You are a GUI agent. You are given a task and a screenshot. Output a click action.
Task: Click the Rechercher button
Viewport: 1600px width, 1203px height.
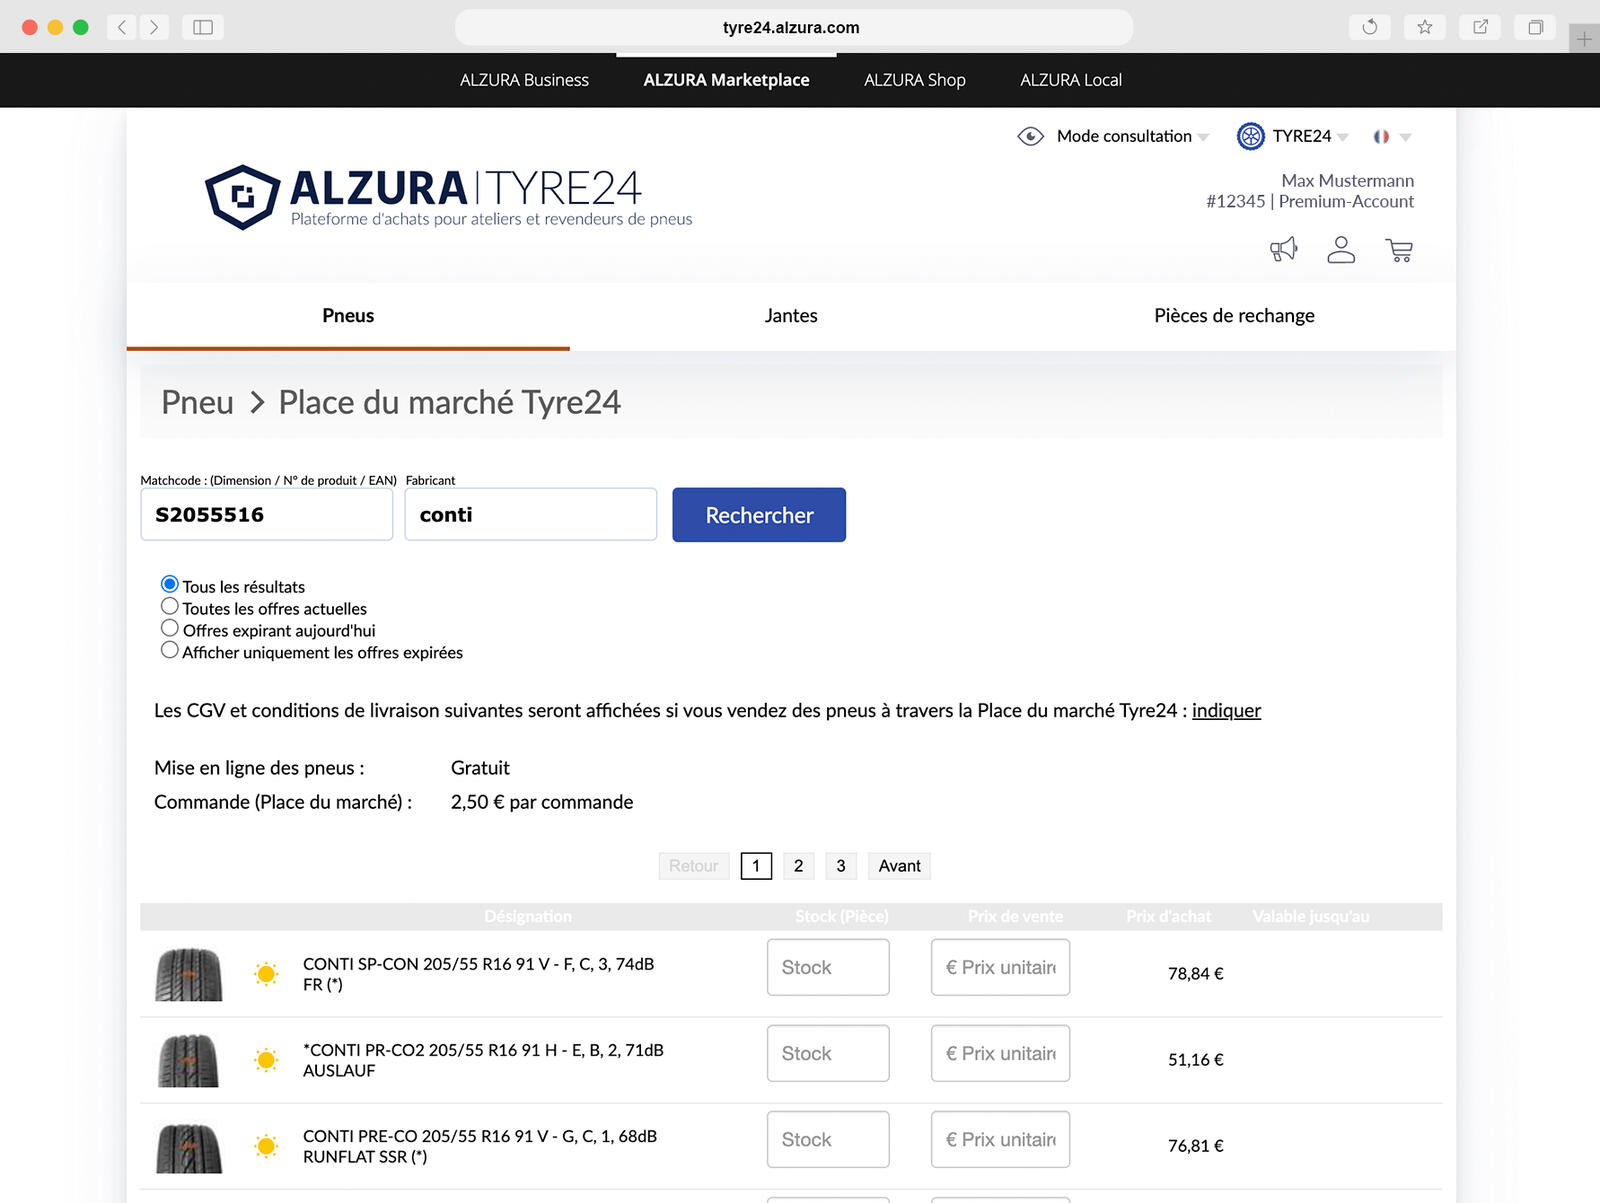759,515
